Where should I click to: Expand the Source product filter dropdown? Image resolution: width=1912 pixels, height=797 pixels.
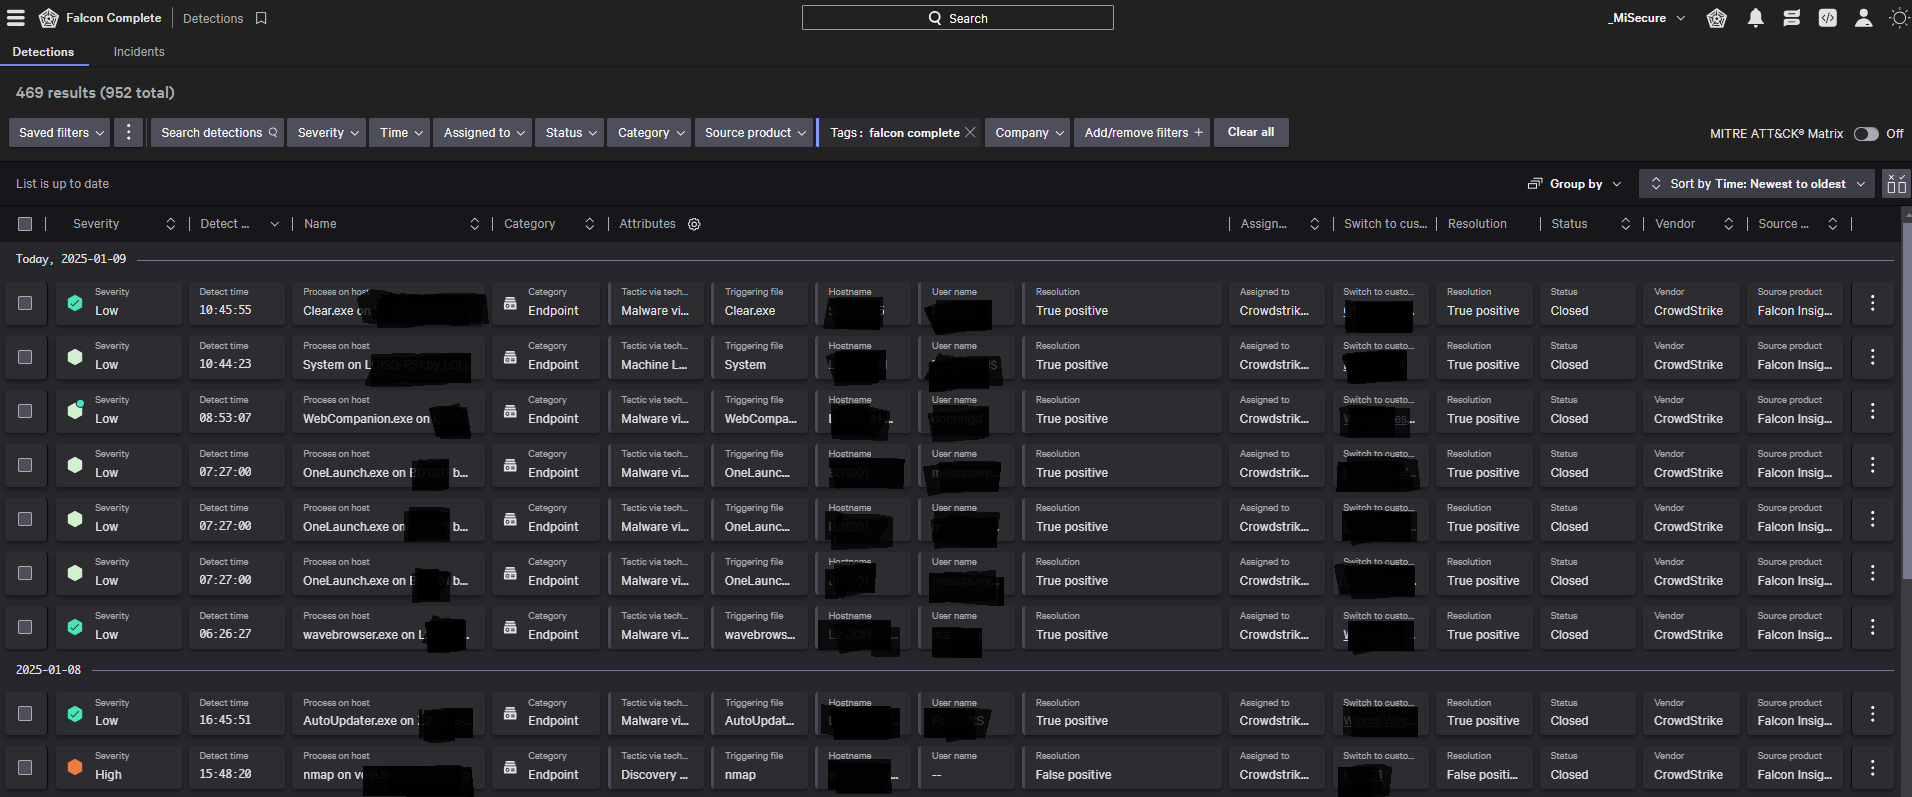click(x=754, y=132)
